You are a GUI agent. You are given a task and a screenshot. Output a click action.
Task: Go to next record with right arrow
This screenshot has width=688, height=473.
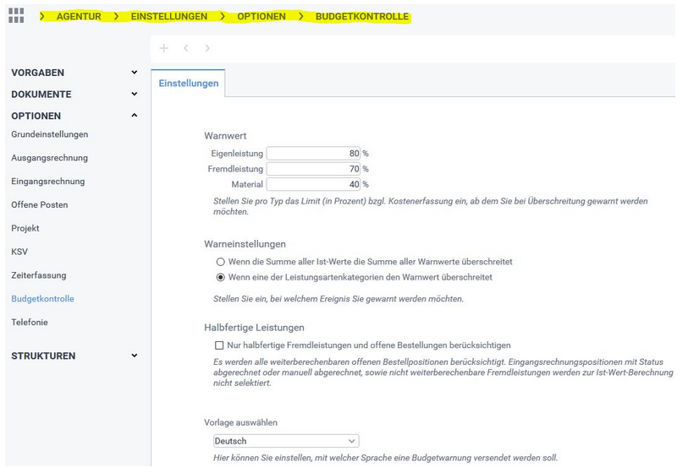tap(207, 48)
